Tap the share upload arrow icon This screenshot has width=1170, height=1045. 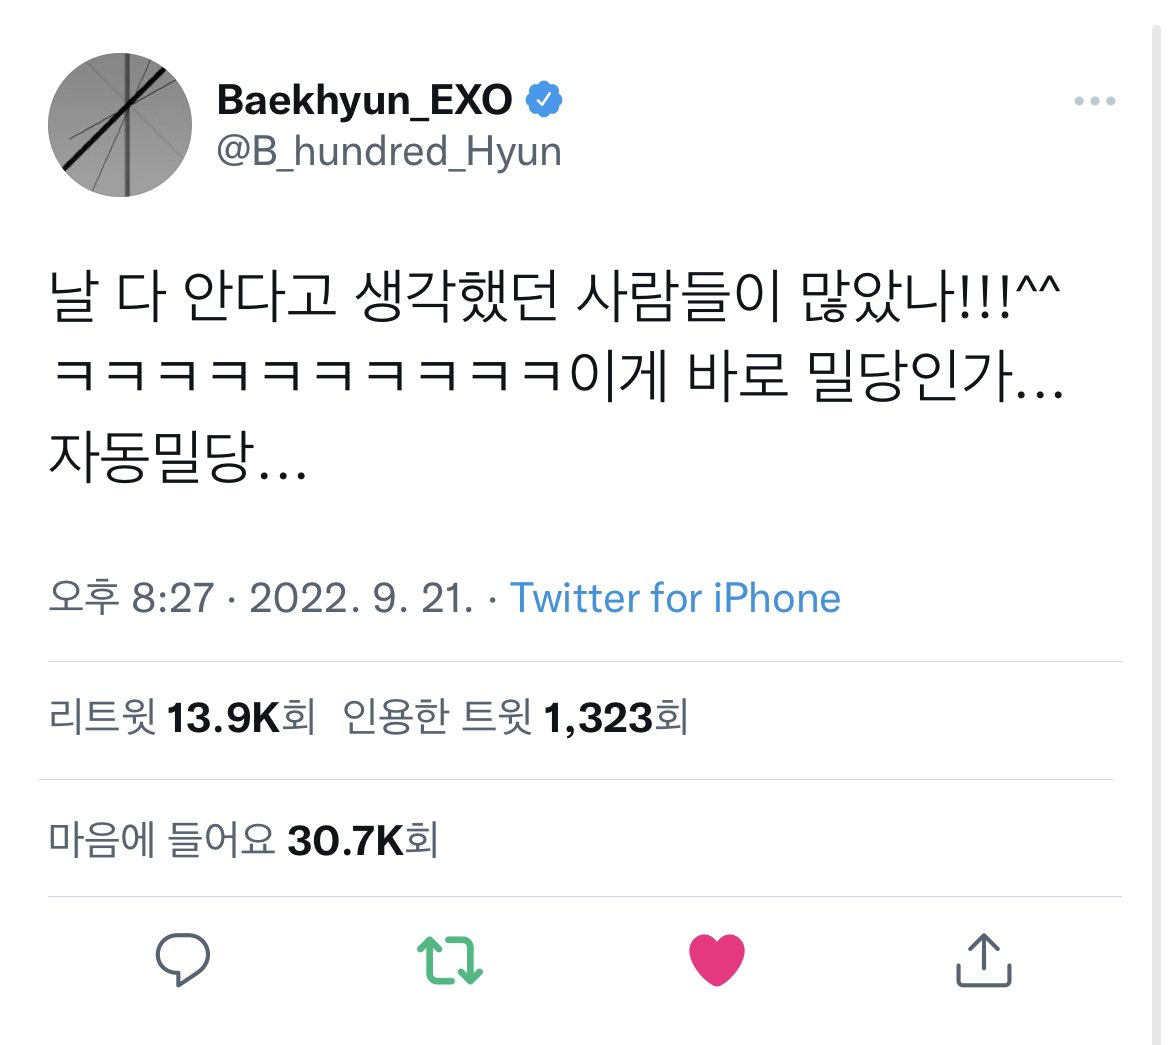(x=983, y=960)
